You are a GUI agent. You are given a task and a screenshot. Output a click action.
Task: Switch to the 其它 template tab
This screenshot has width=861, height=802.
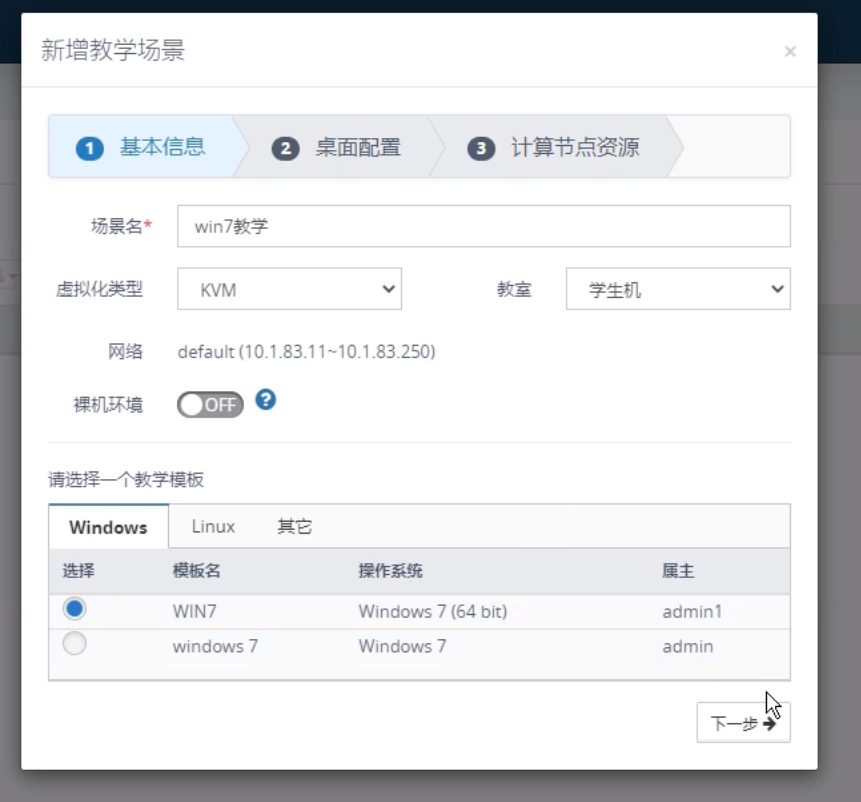[x=294, y=526]
